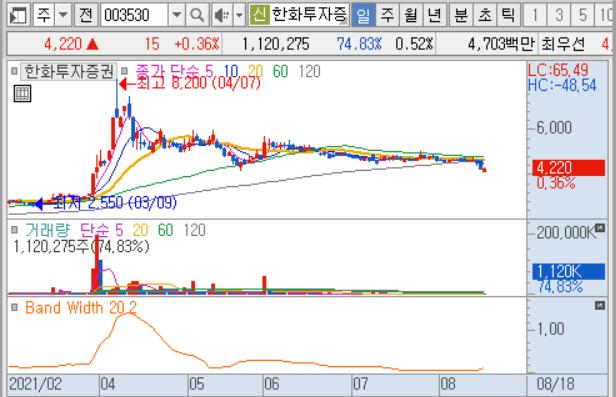616x397 pixels.
Task: Close the volume panel with its X icon
Action: [600, 227]
